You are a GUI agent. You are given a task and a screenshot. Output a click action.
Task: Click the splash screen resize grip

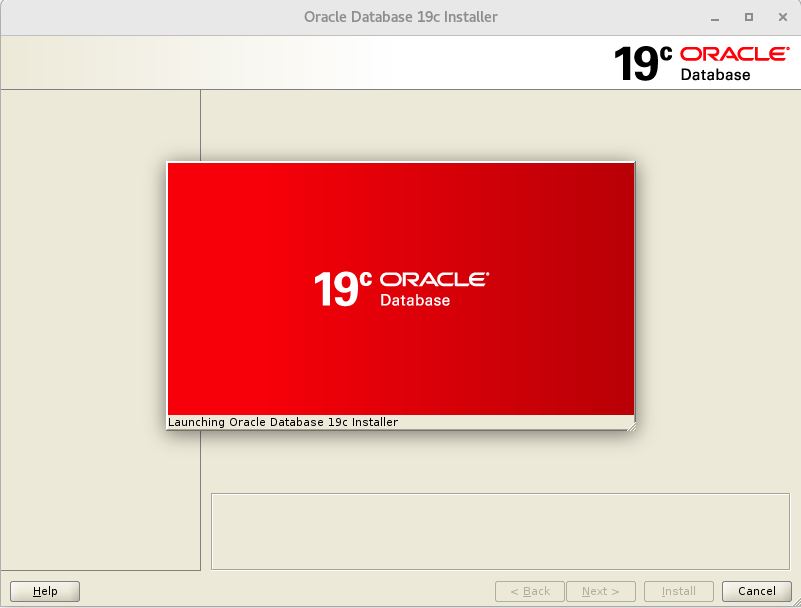[x=631, y=426]
